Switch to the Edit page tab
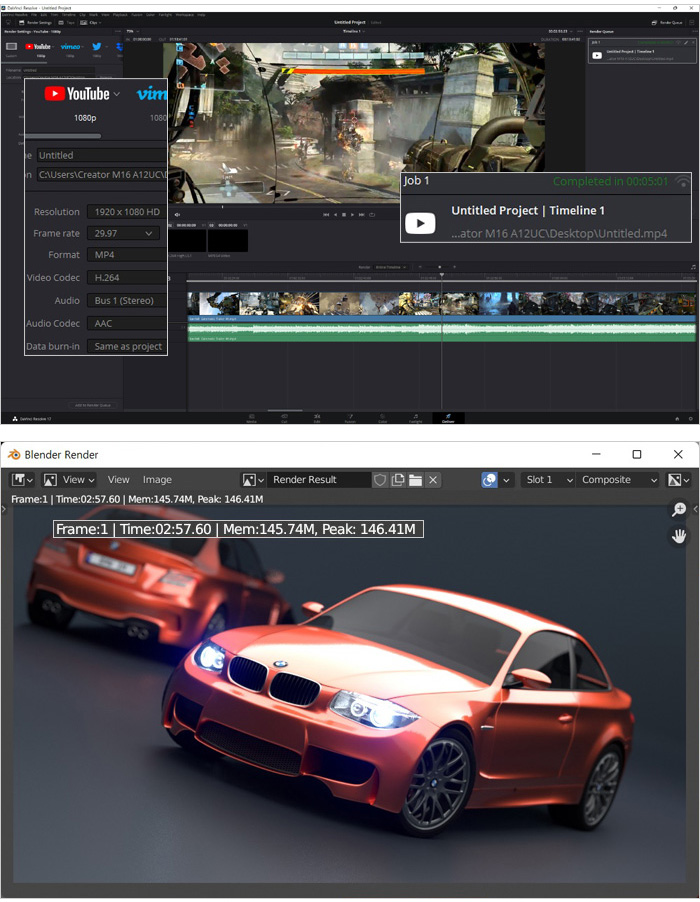 click(317, 418)
